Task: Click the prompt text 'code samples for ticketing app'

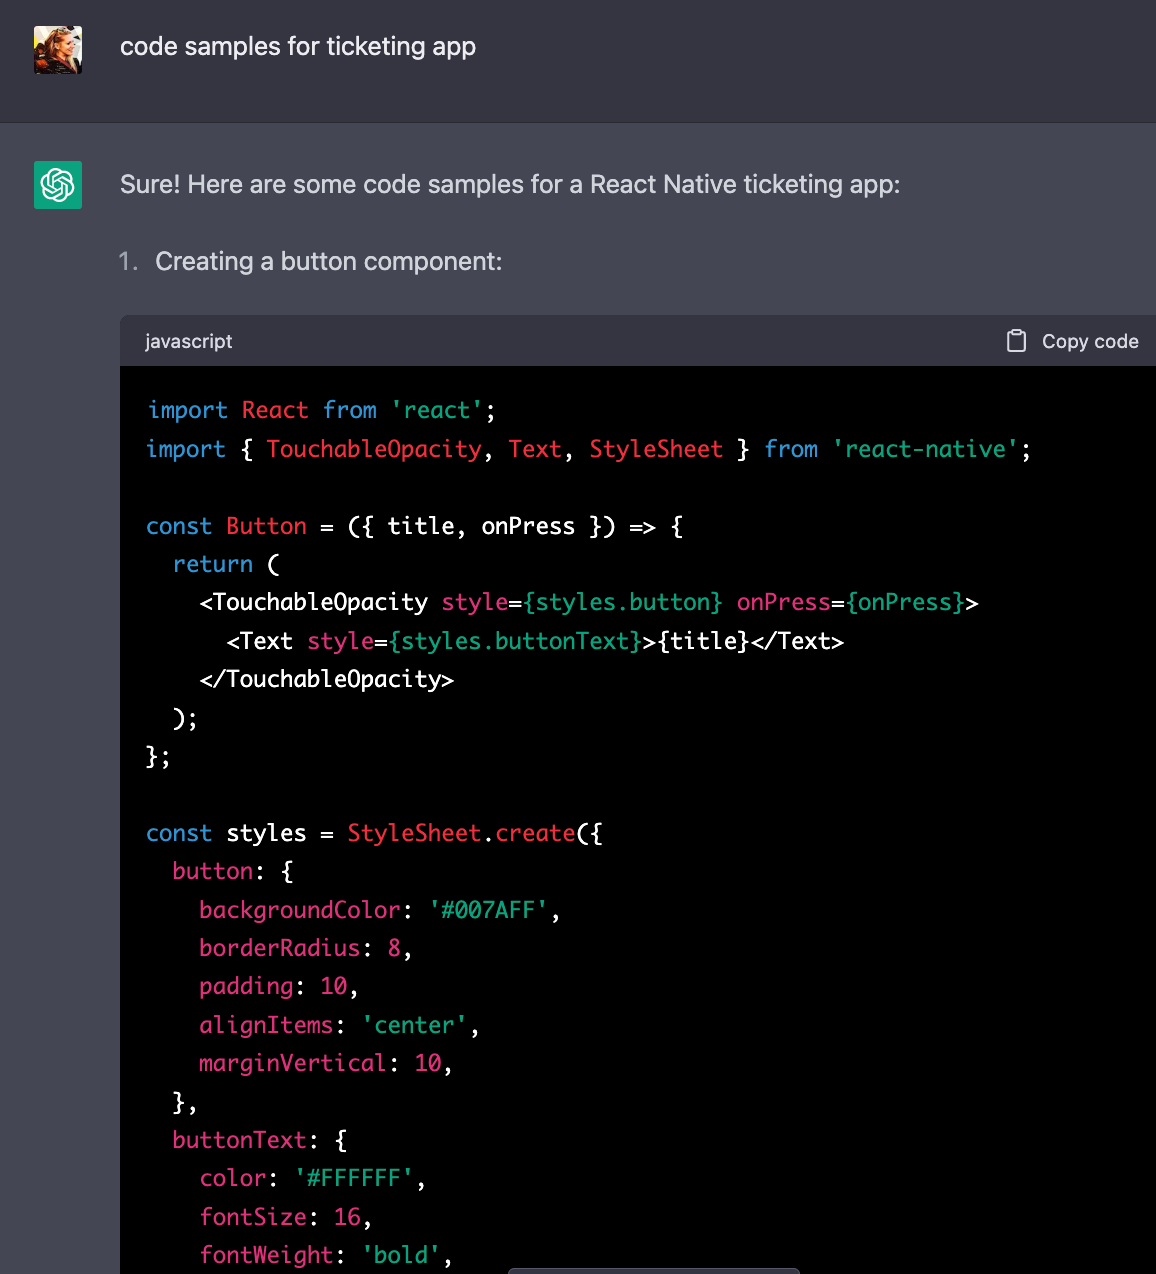Action: coord(298,47)
